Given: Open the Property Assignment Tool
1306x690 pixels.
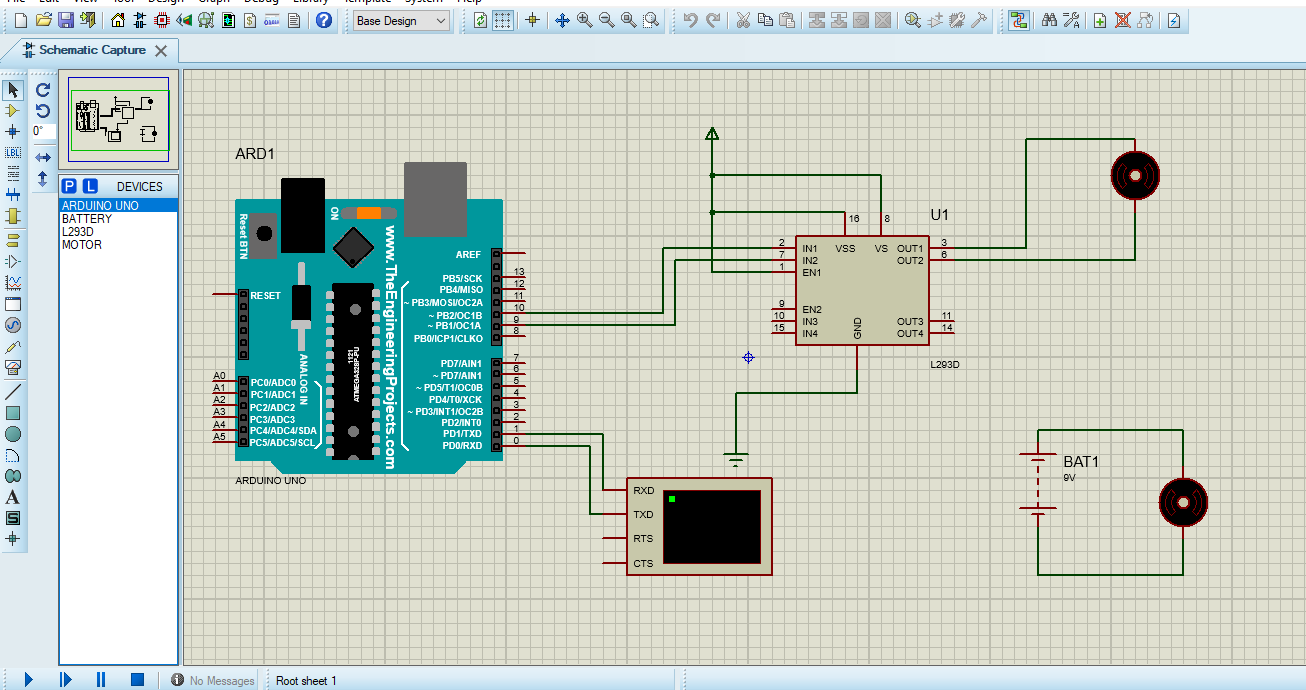Looking at the screenshot, I should coord(1071,20).
